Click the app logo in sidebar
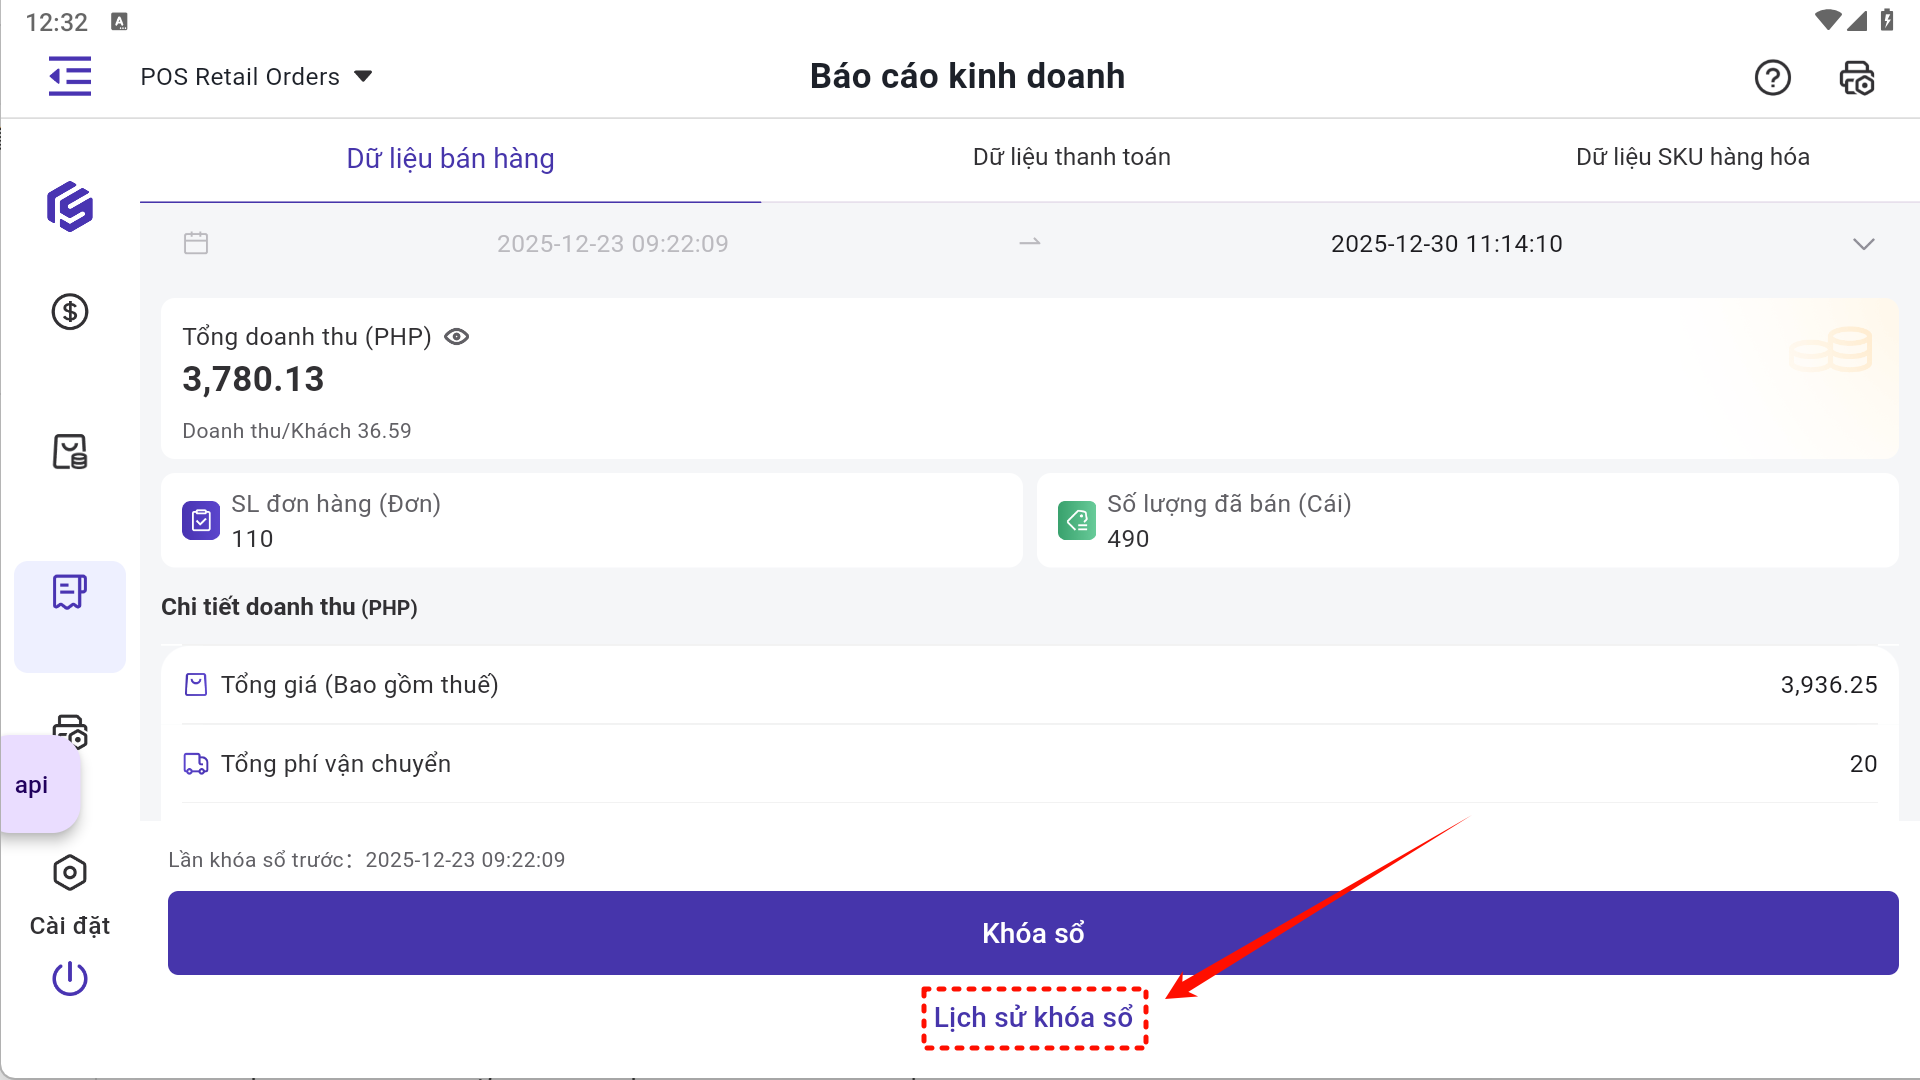This screenshot has height=1080, width=1920. pyautogui.click(x=70, y=207)
